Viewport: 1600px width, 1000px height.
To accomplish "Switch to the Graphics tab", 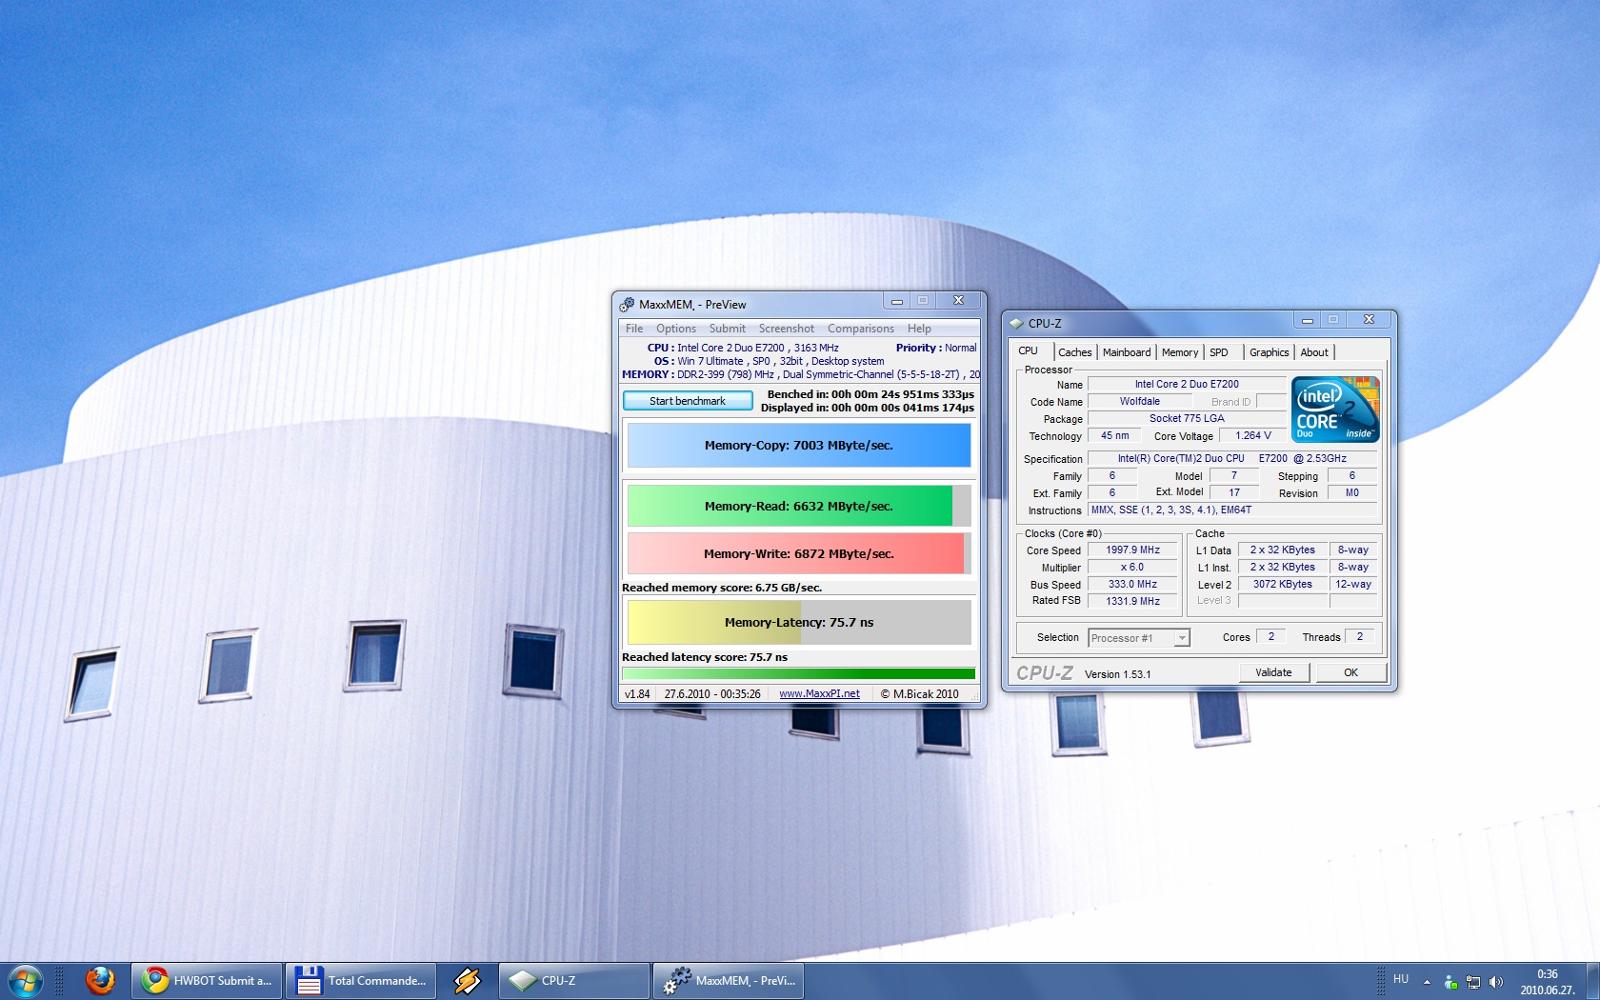I will (1269, 352).
